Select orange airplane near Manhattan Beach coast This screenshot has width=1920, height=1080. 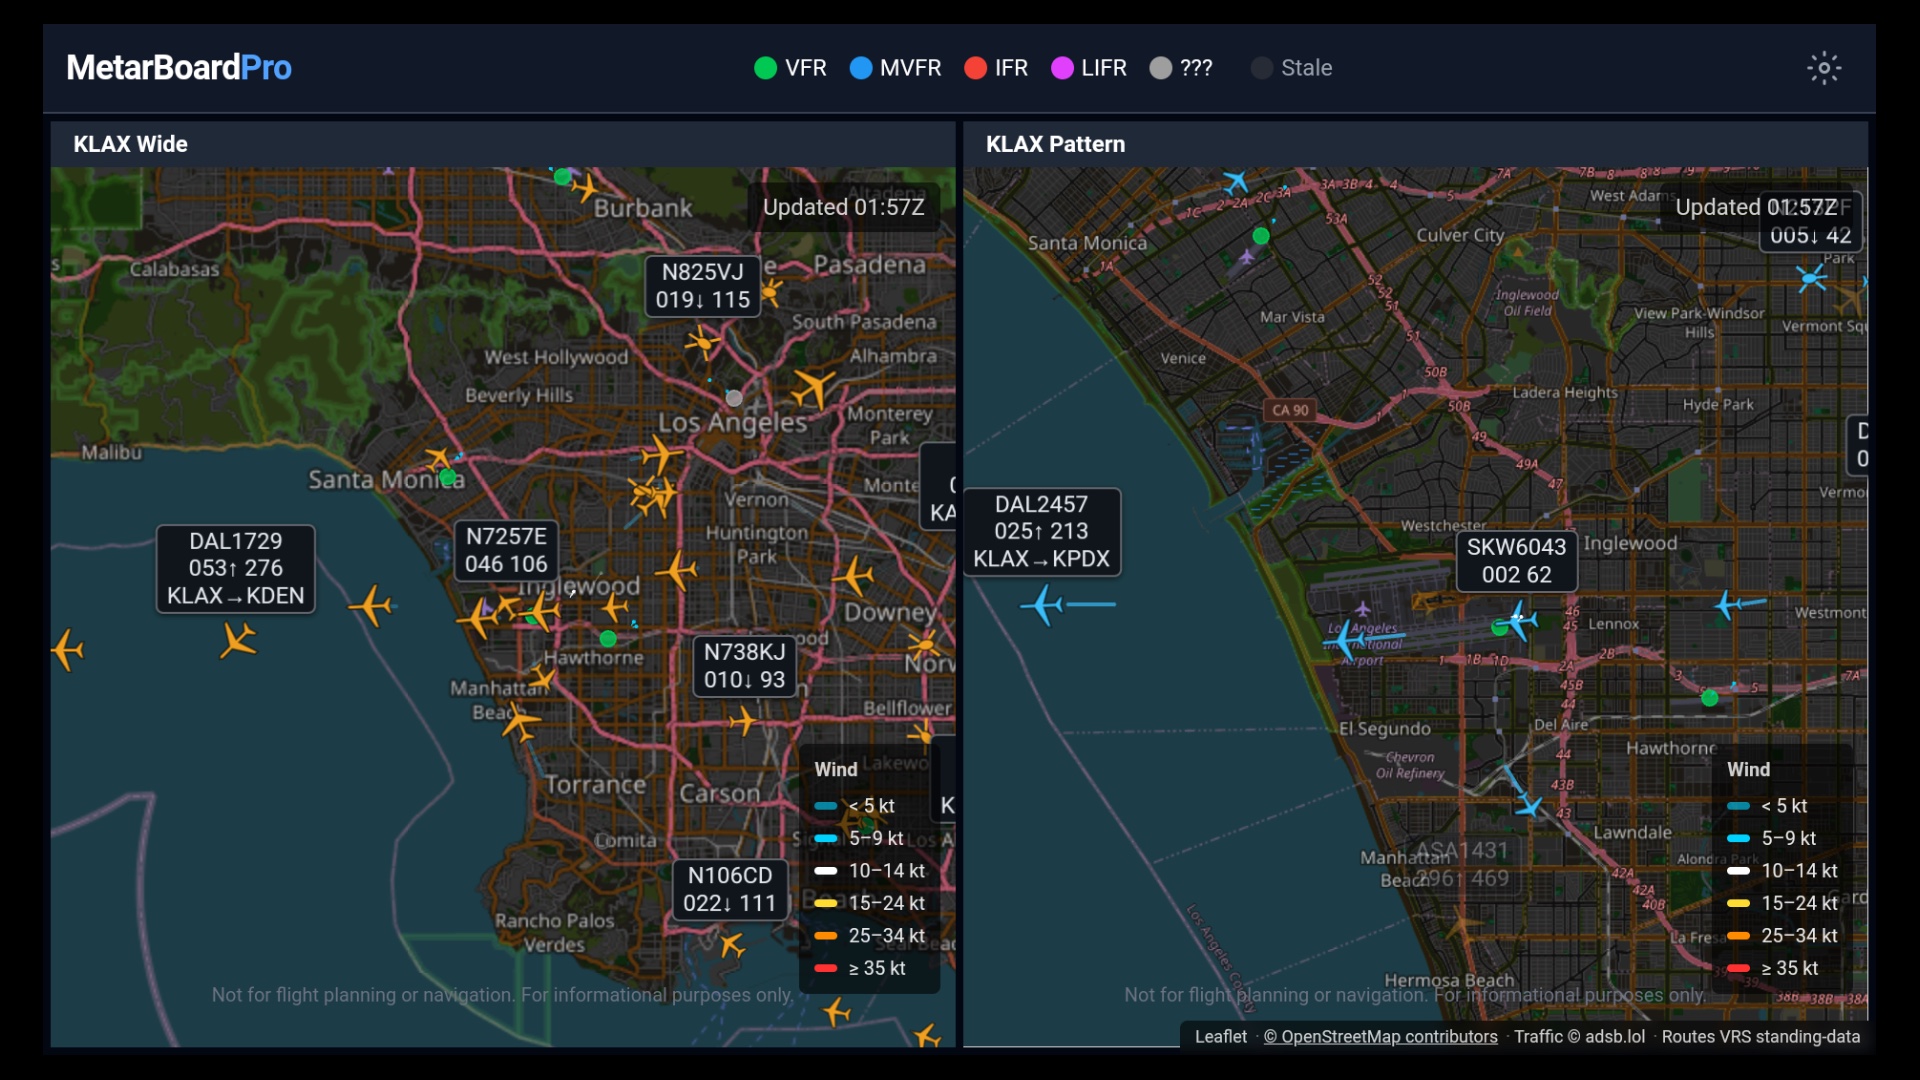click(x=520, y=720)
